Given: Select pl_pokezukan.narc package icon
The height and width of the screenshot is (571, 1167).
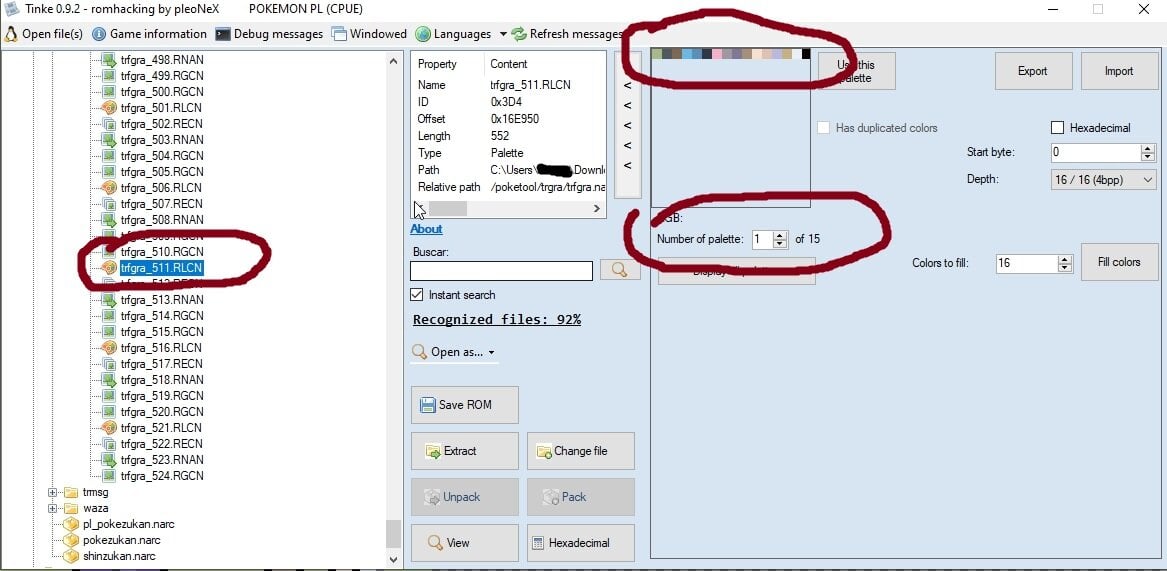Looking at the screenshot, I should [71, 524].
